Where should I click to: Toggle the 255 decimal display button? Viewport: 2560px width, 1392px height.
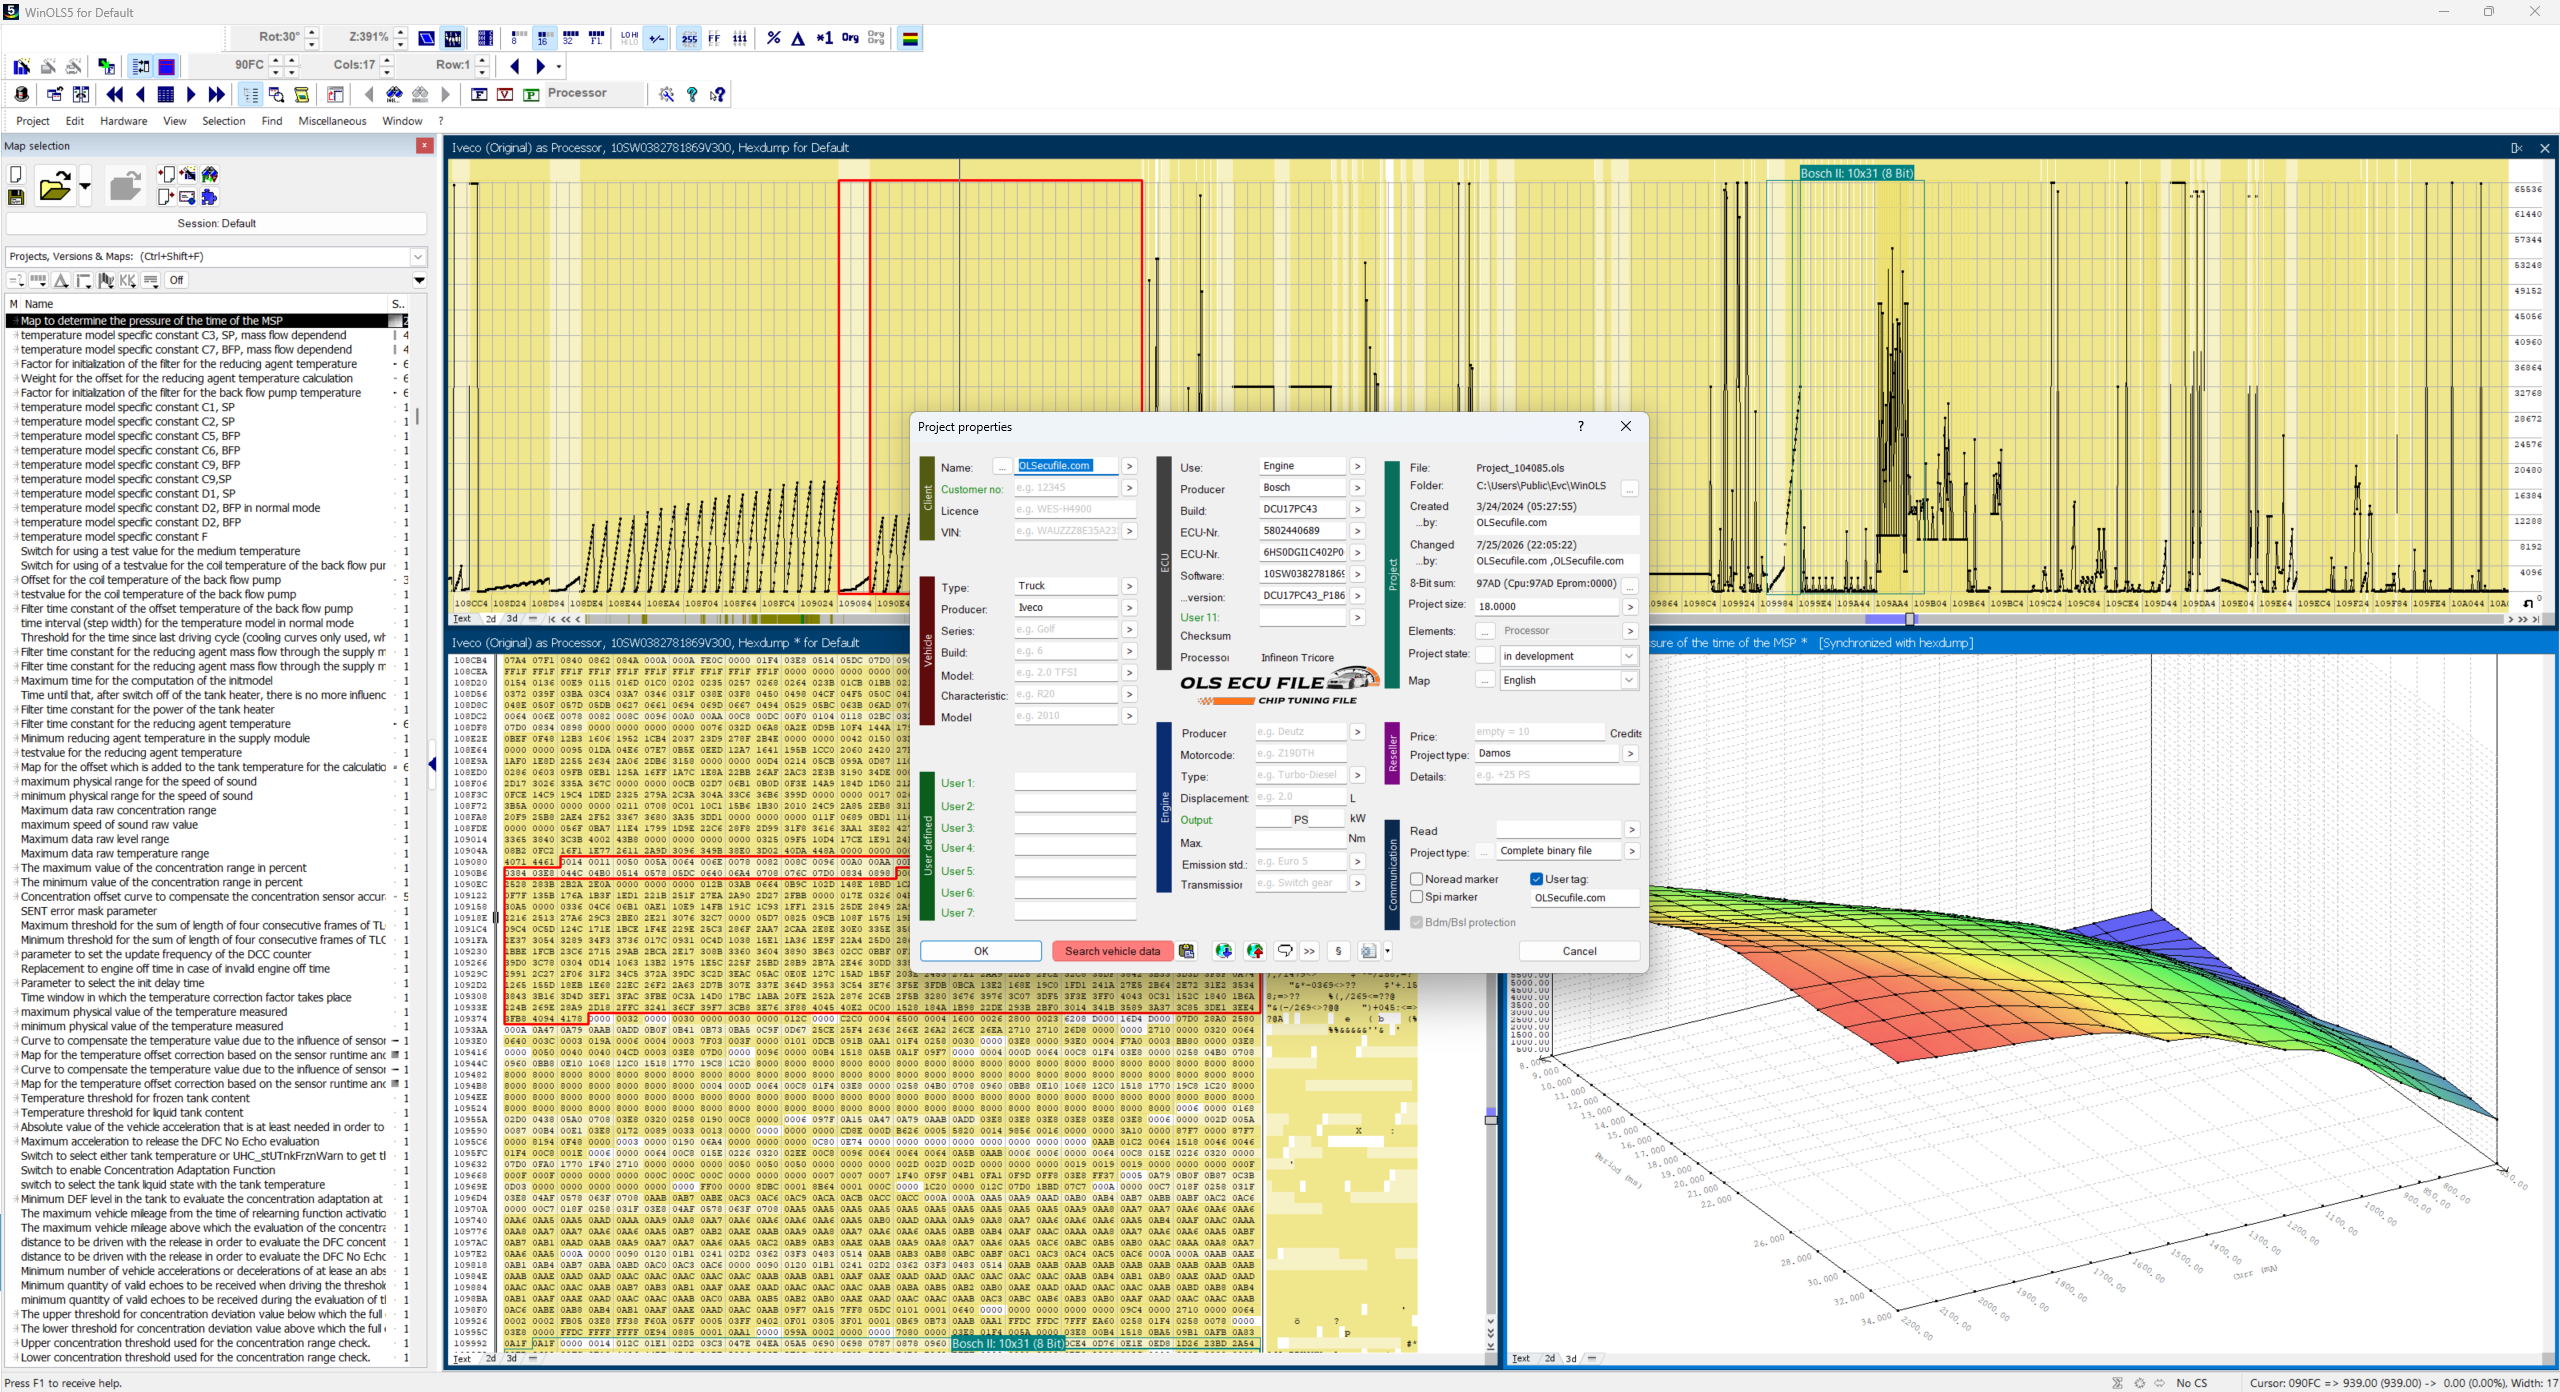pos(689,38)
